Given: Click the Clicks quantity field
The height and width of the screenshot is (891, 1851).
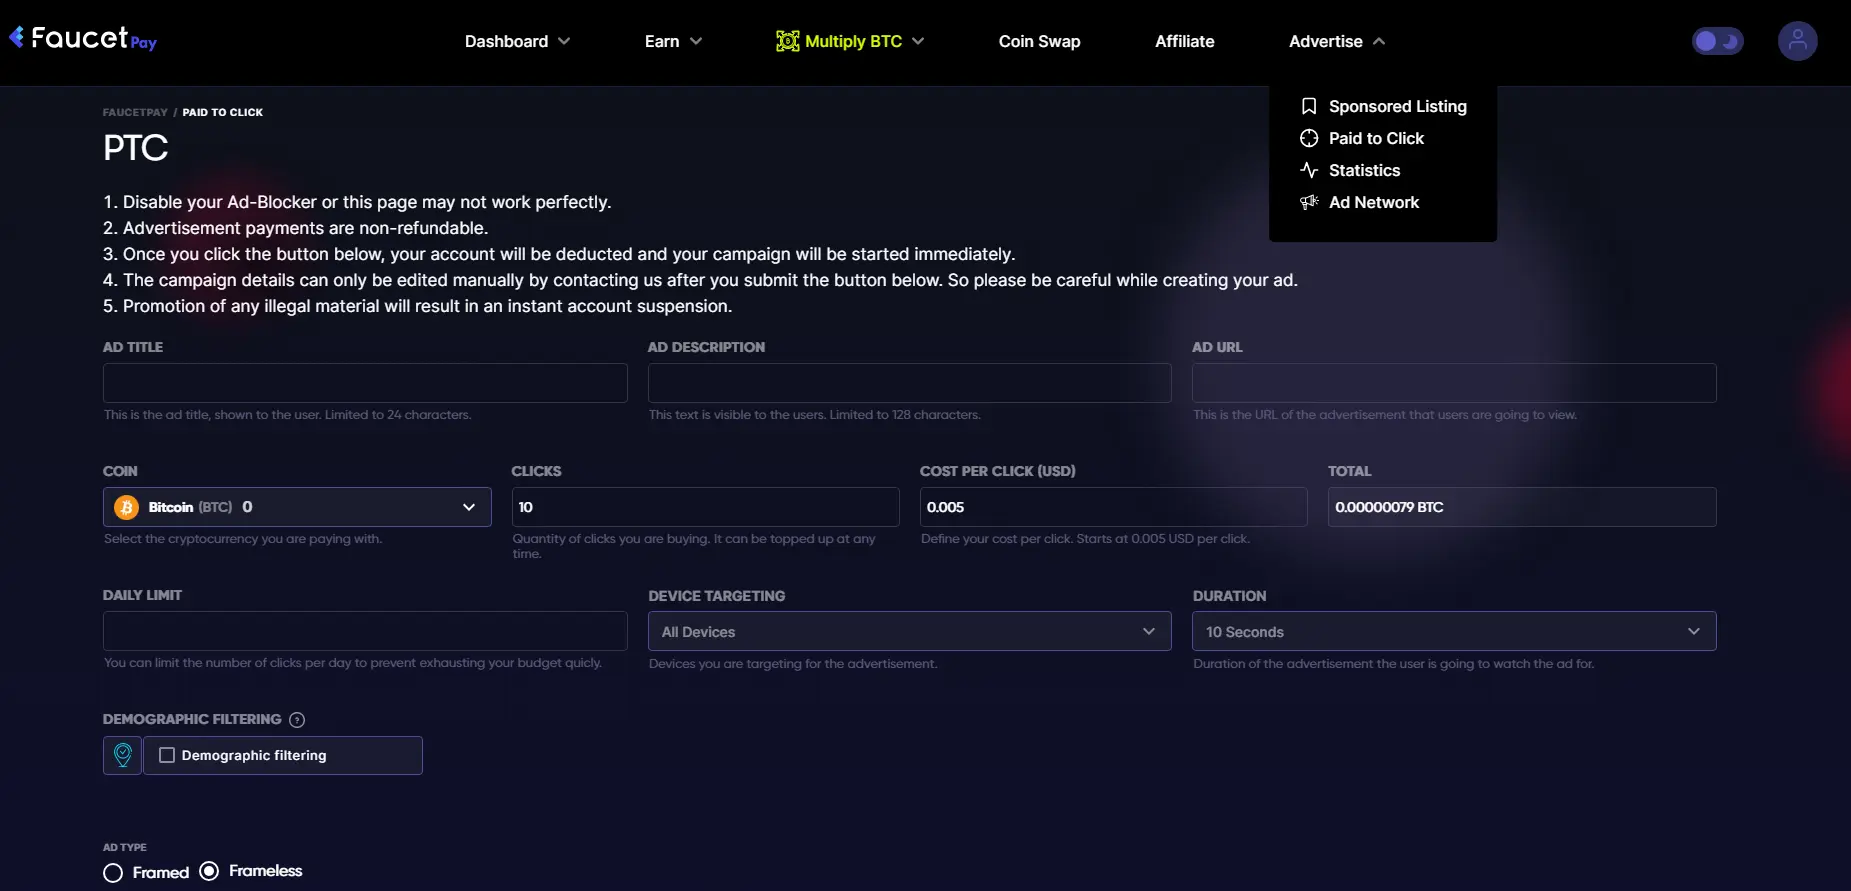Looking at the screenshot, I should pyautogui.click(x=705, y=507).
